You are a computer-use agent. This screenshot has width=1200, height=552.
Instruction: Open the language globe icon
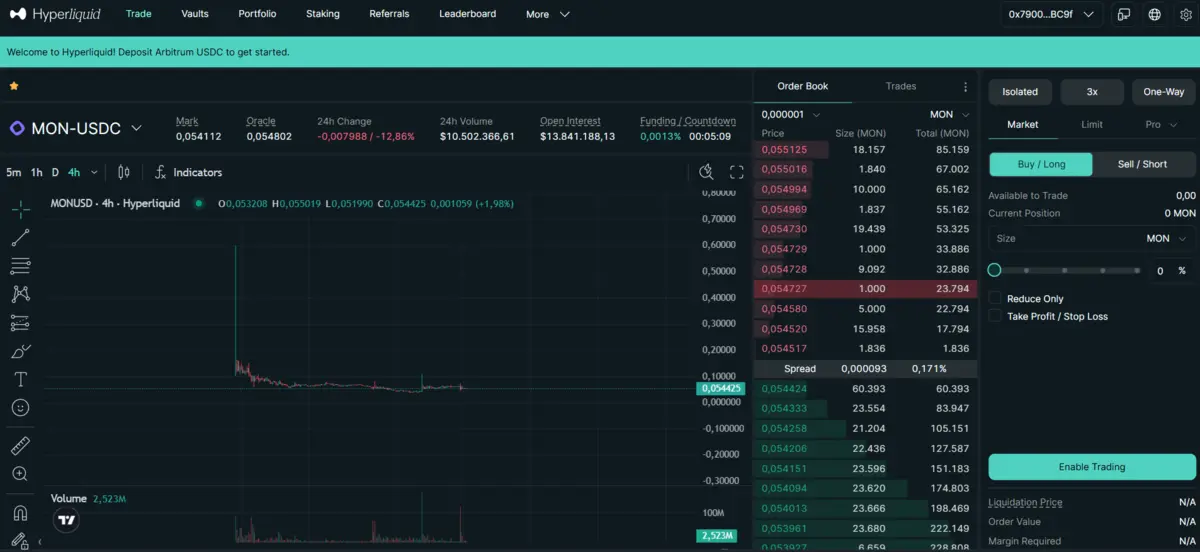[1155, 15]
